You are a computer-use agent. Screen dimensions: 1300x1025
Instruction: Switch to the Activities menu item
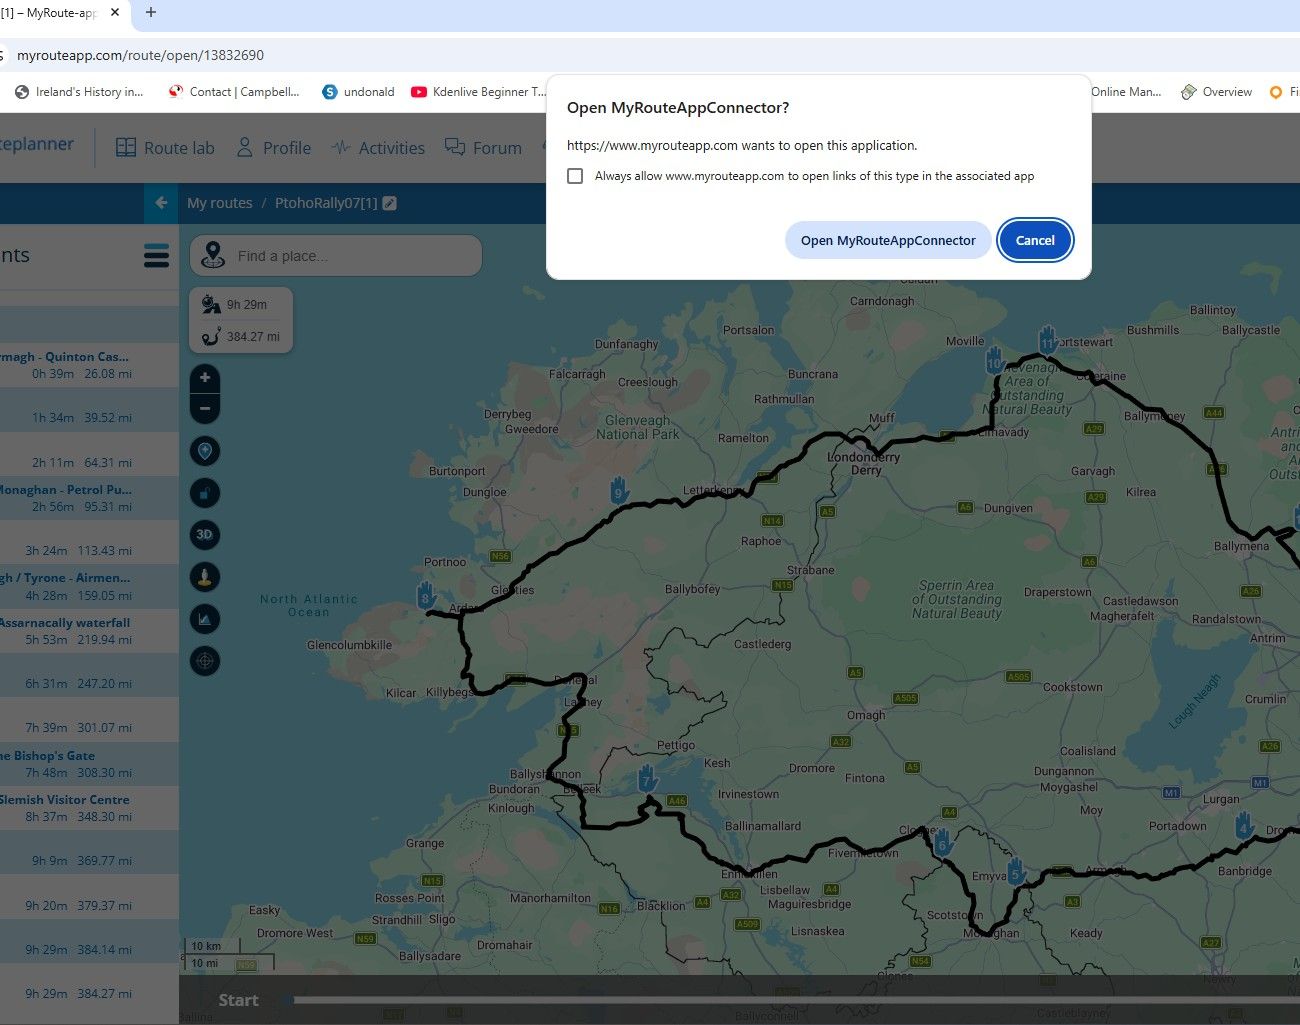tap(378, 148)
